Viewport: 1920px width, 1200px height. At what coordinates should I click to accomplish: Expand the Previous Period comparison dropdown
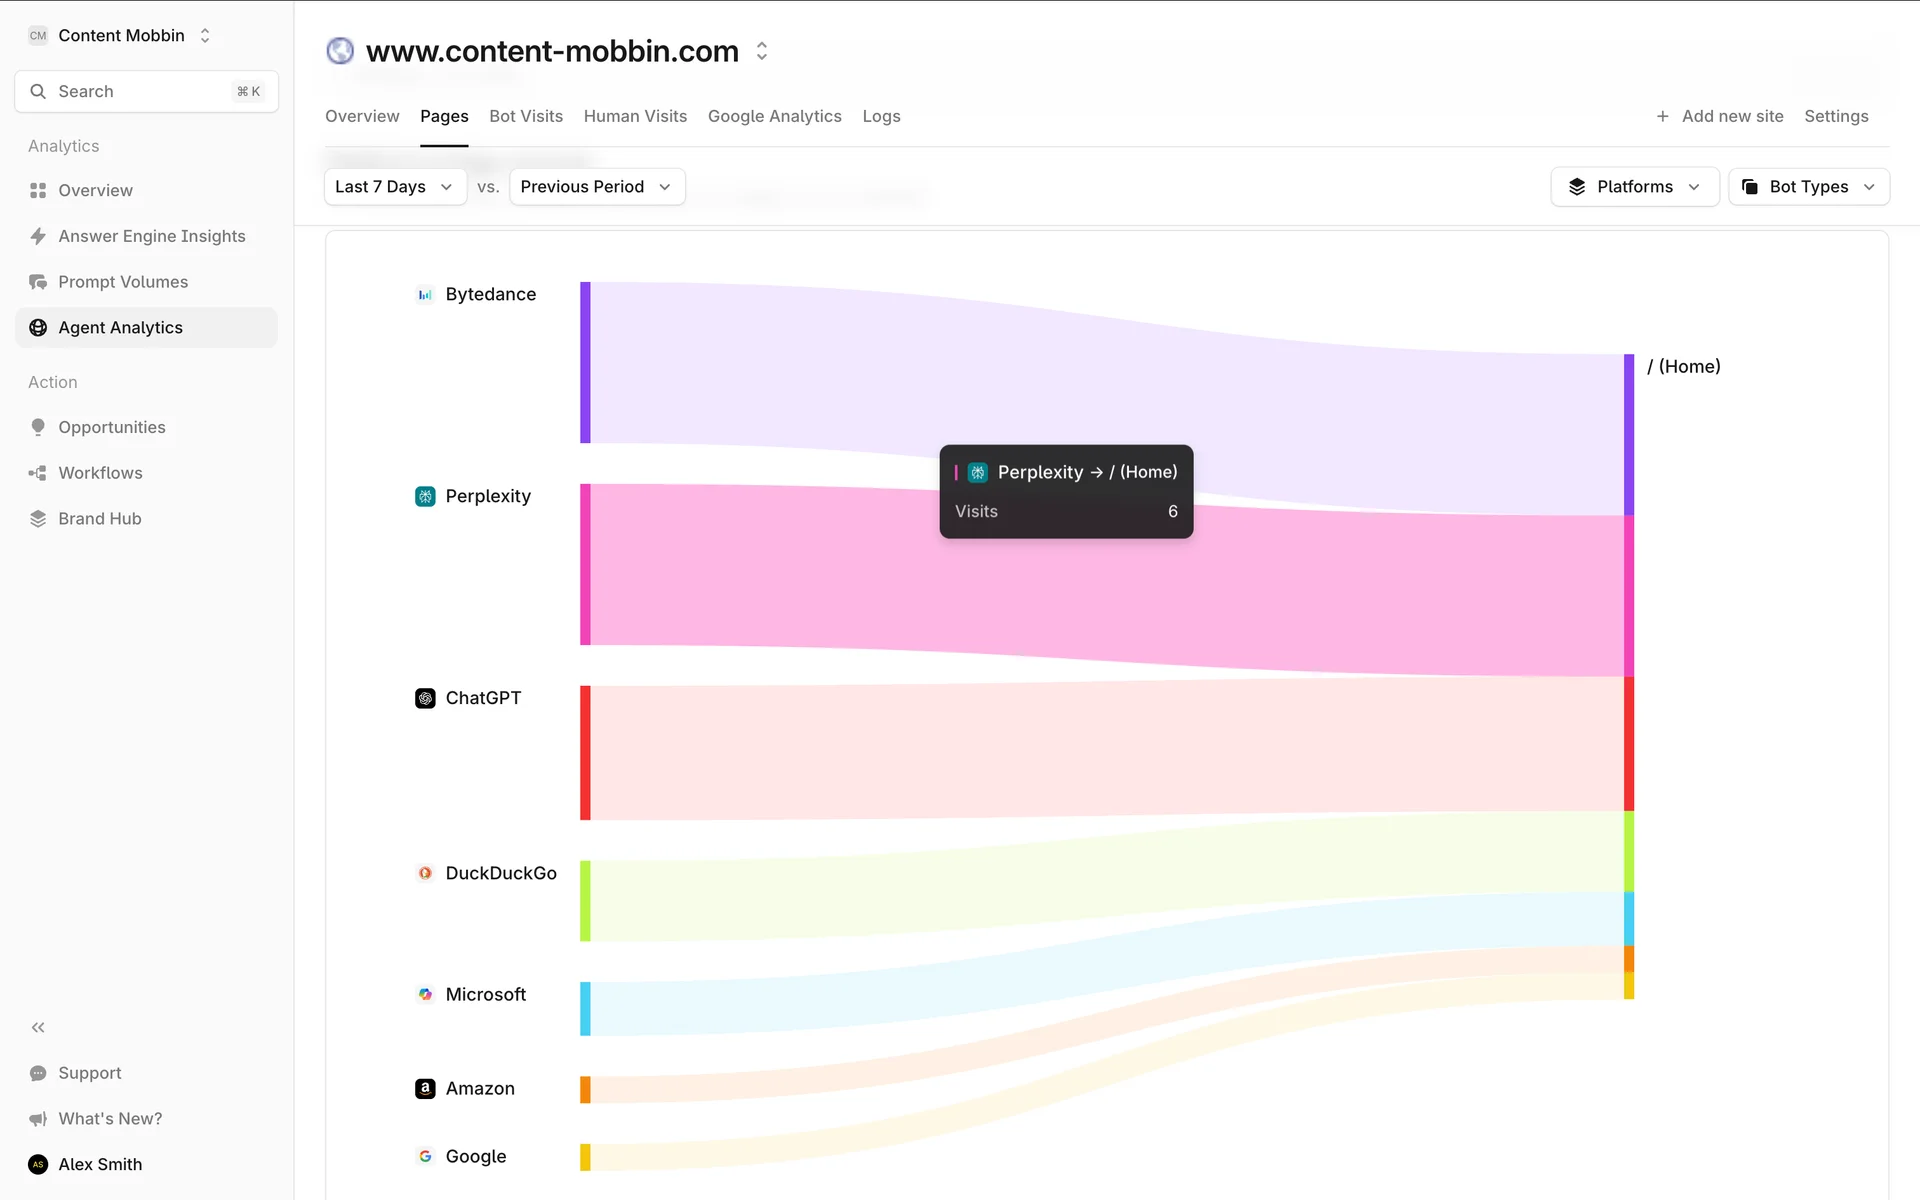(596, 187)
